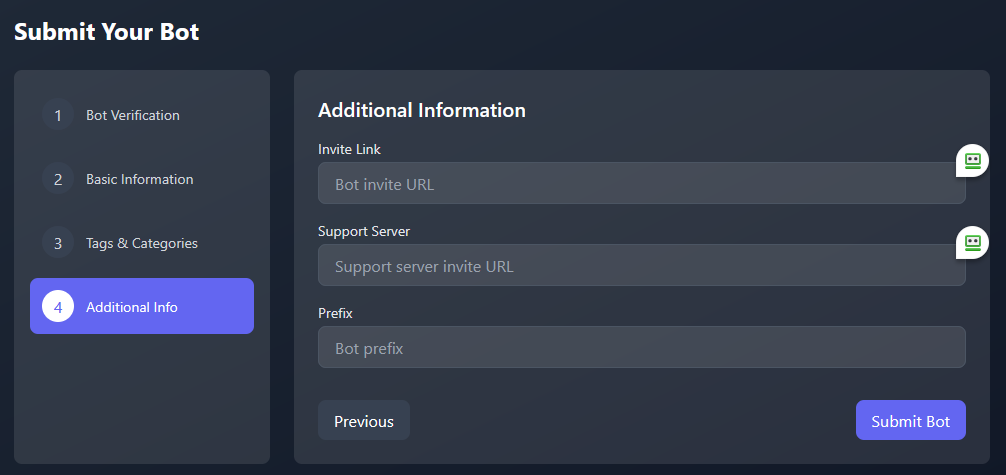Click the white step 4 number circle
The height and width of the screenshot is (475, 1006).
pyautogui.click(x=58, y=307)
